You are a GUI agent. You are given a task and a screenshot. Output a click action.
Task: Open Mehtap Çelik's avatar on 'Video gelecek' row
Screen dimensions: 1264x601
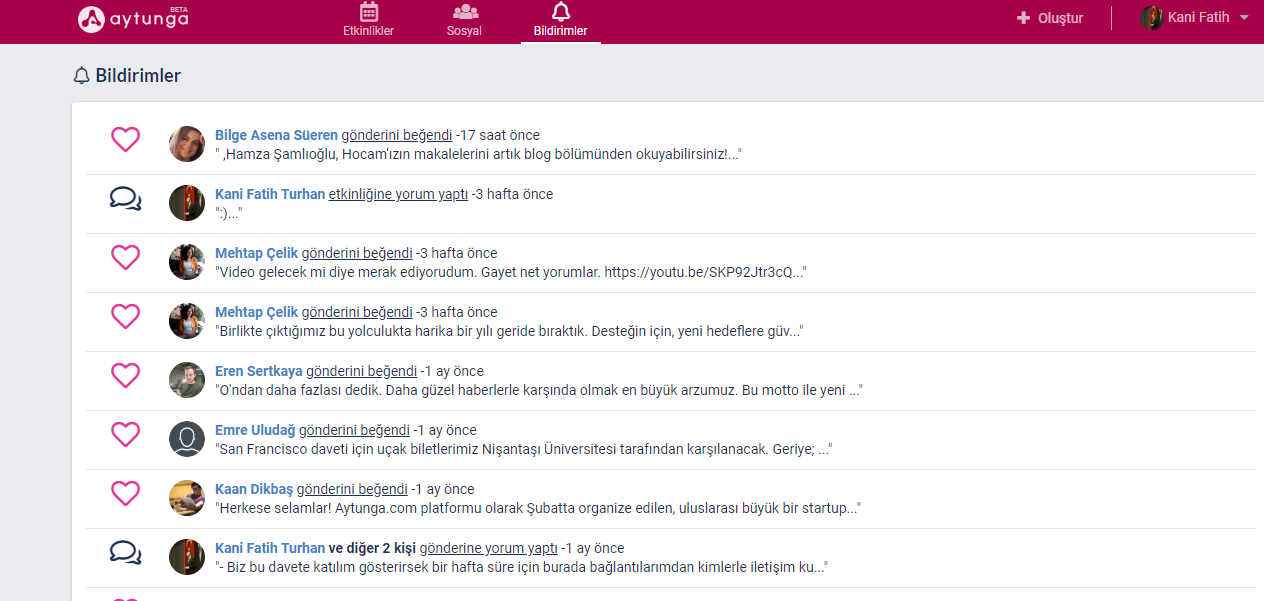click(187, 262)
